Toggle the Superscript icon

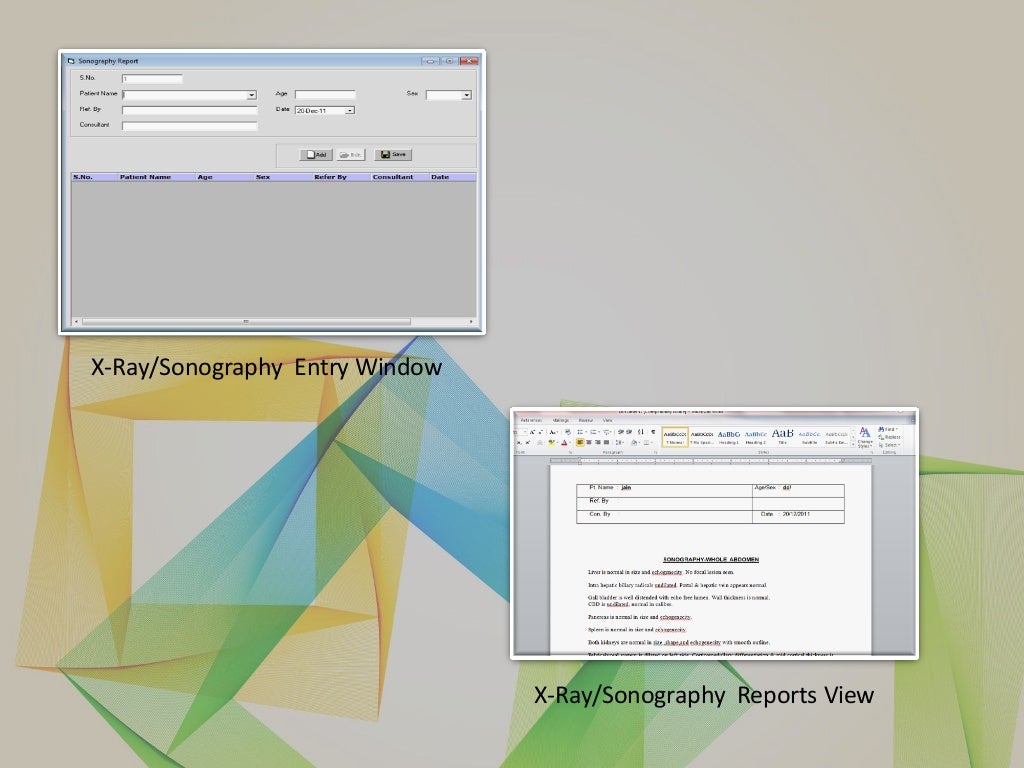coord(528,443)
